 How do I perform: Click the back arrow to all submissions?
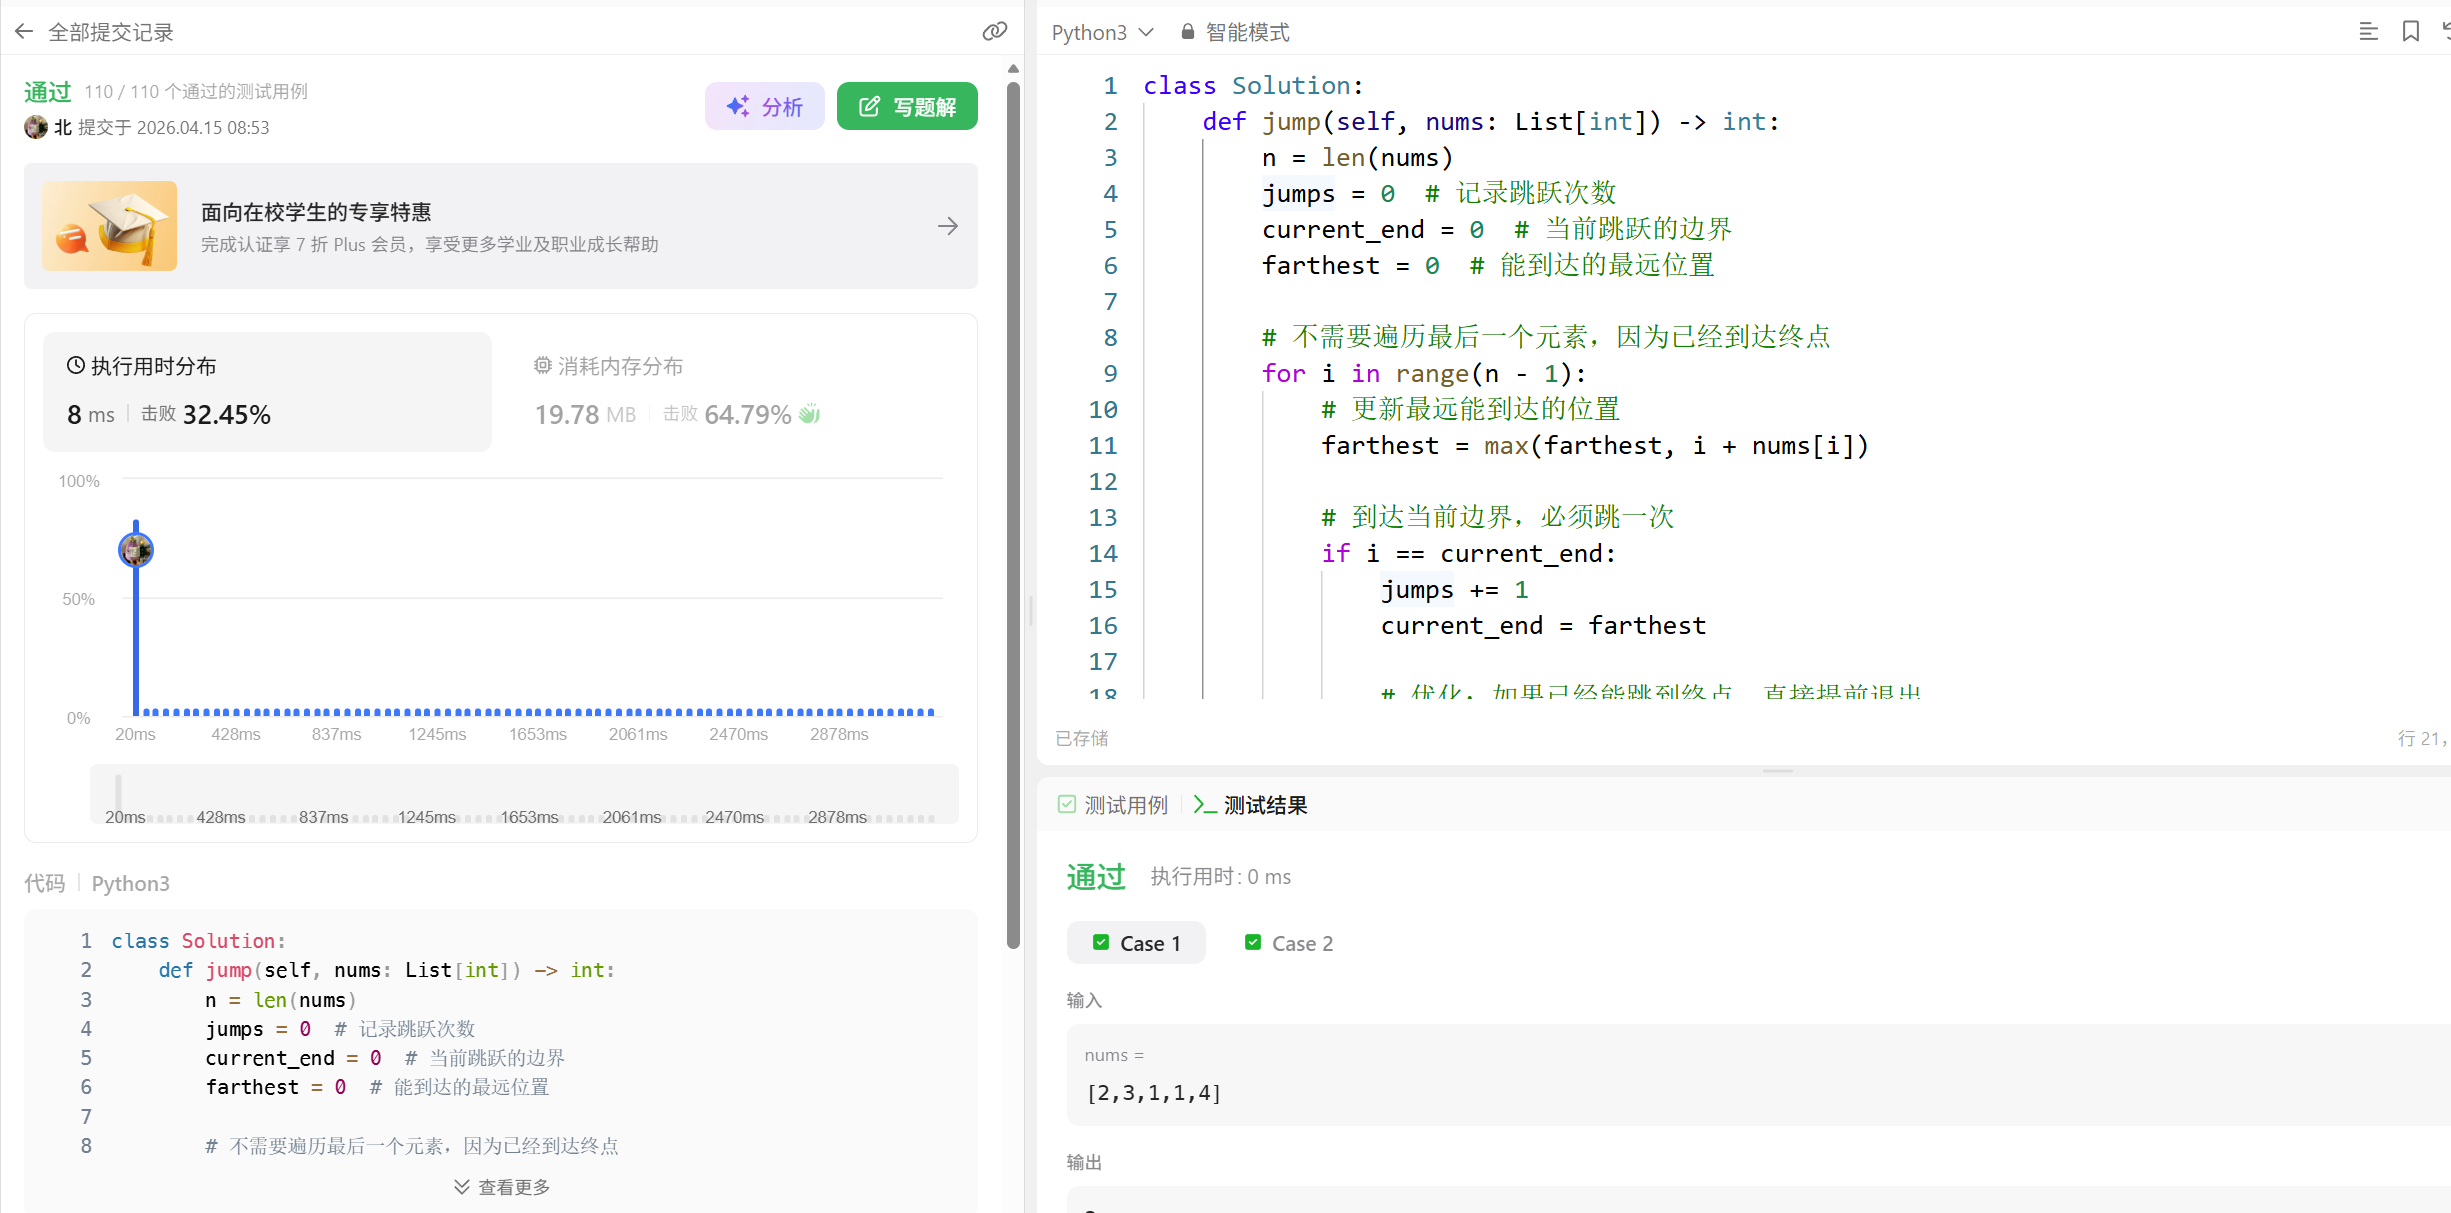(x=24, y=32)
